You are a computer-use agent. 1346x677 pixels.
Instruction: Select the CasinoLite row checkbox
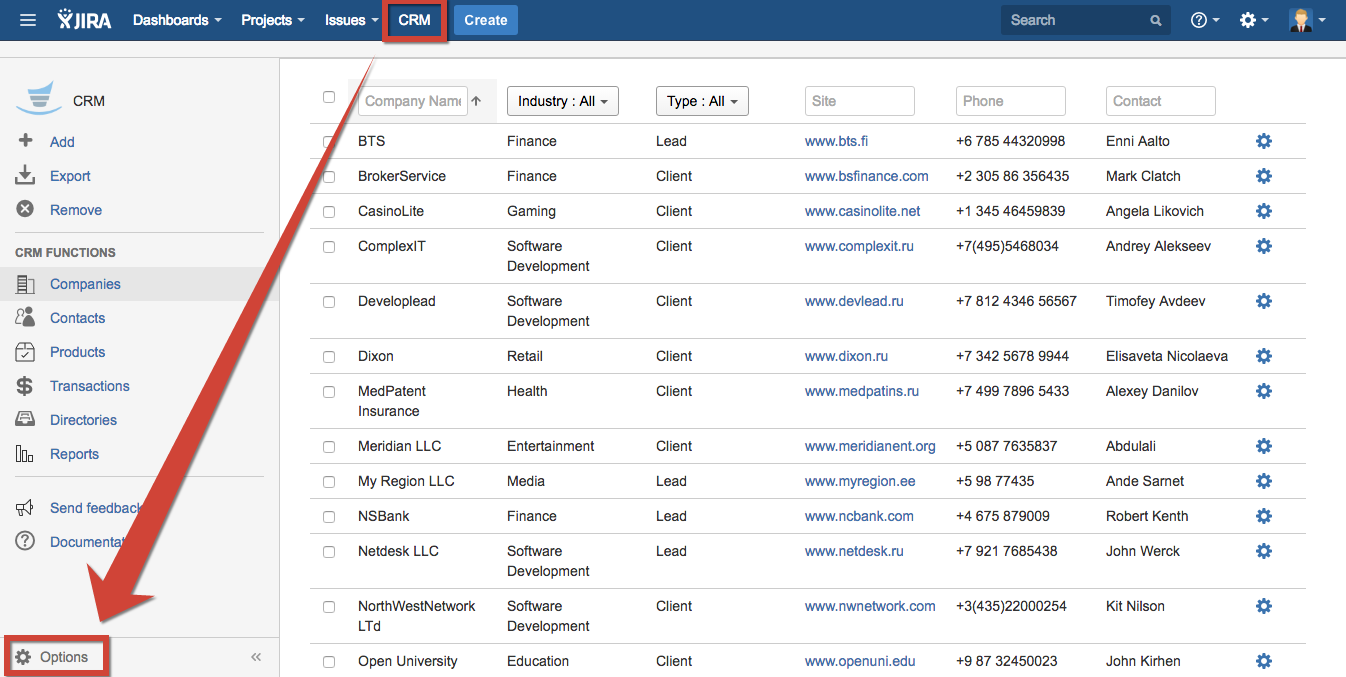(329, 212)
